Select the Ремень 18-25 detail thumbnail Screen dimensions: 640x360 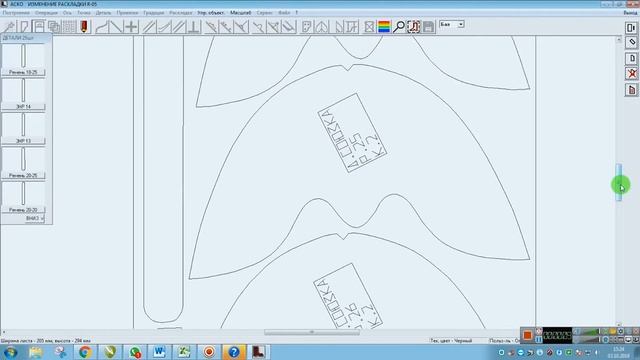click(23, 59)
